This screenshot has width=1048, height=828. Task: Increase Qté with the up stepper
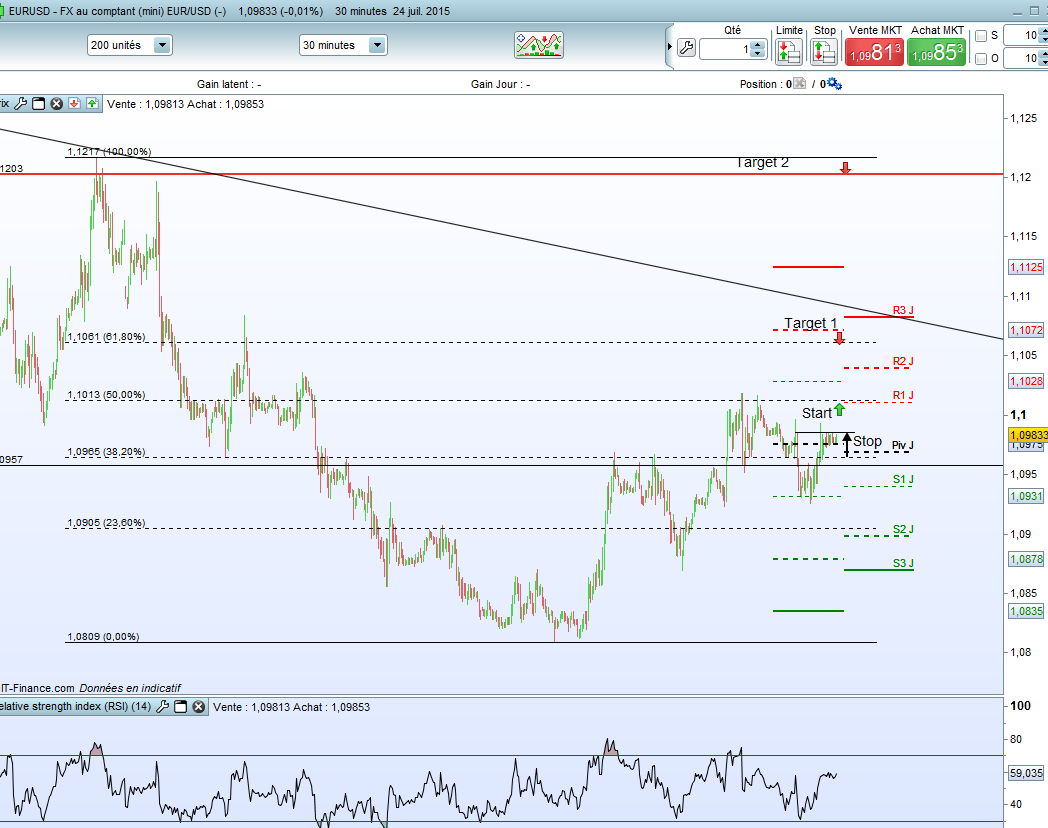click(757, 44)
